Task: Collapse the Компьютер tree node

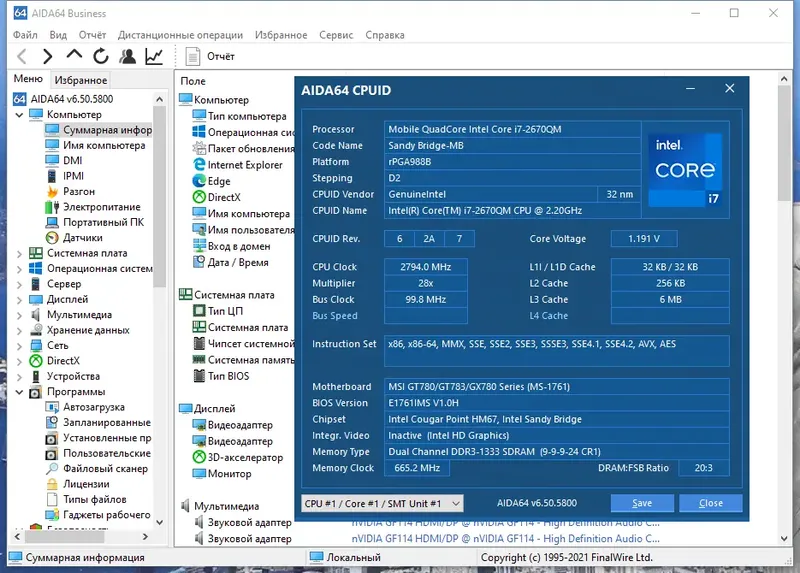Action: point(19,115)
